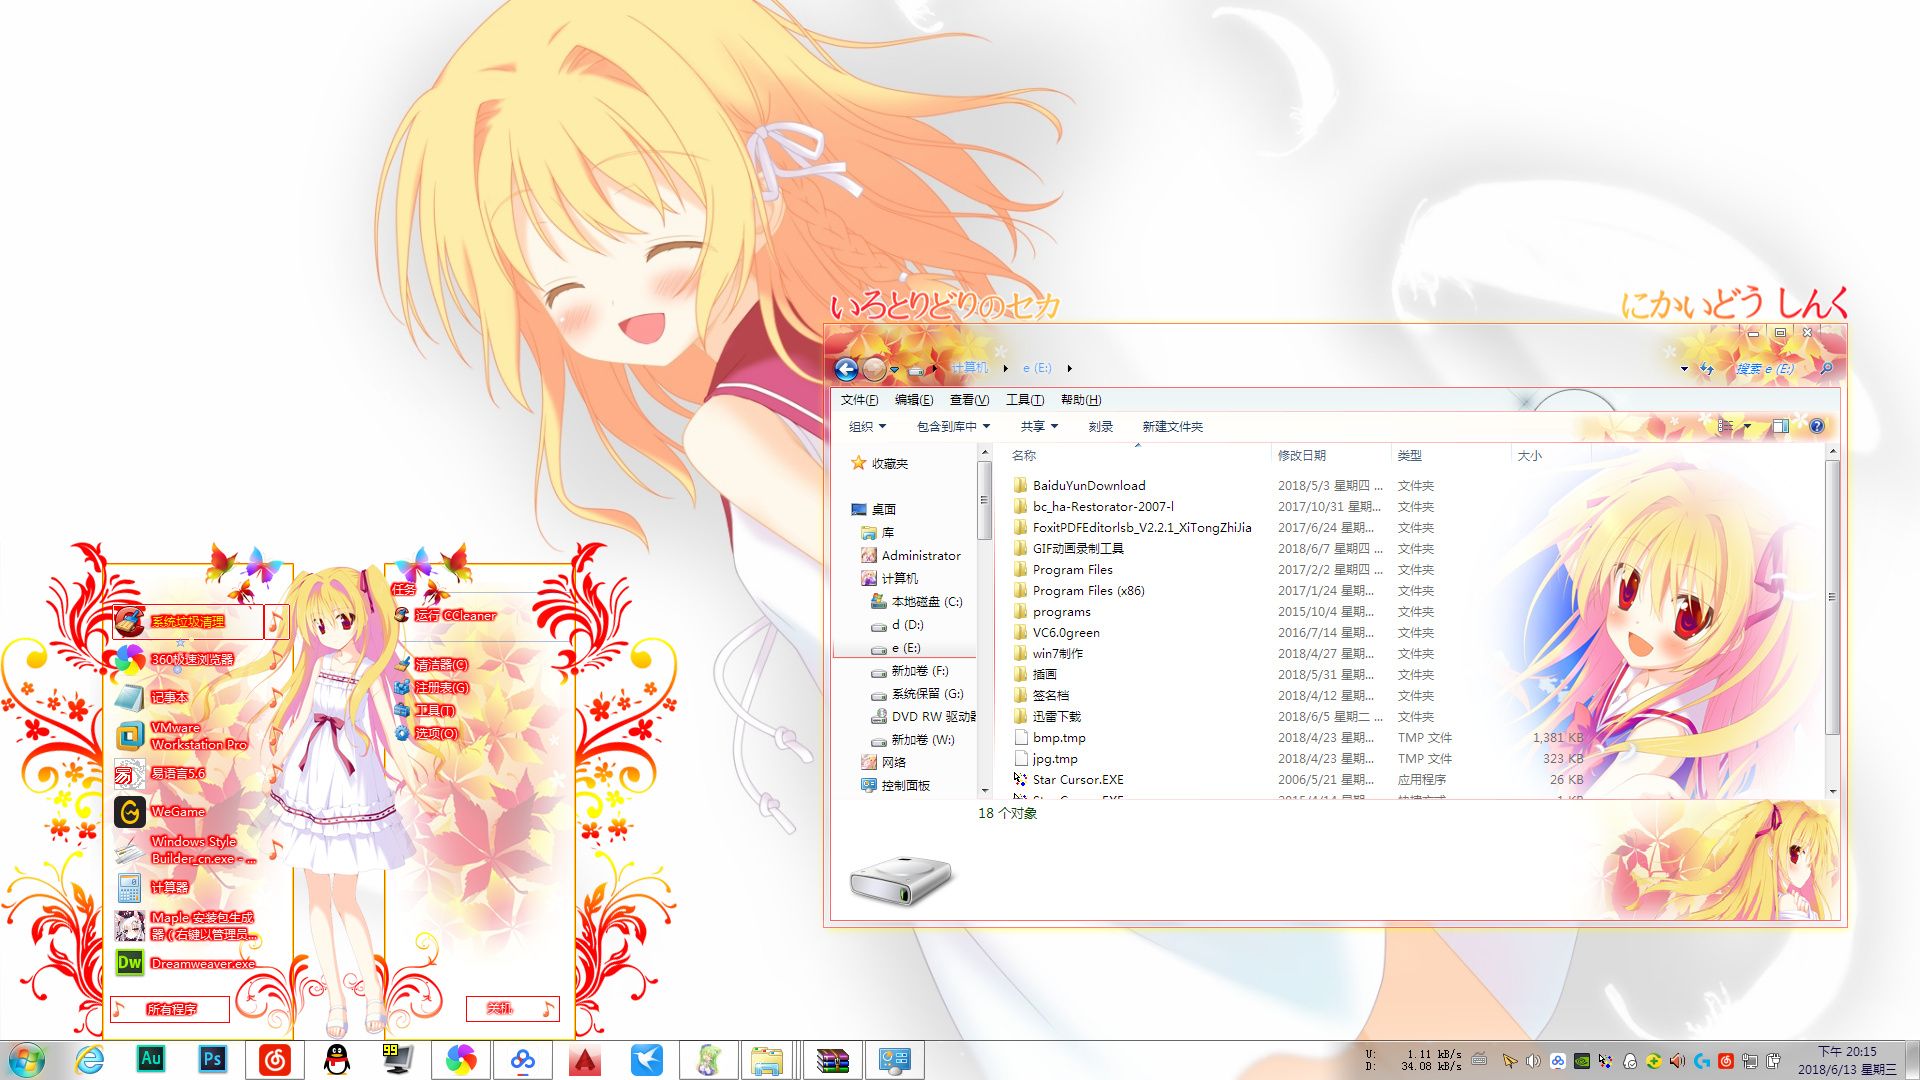Expand the 共享 dropdown
The height and width of the screenshot is (1080, 1920).
1039,426
